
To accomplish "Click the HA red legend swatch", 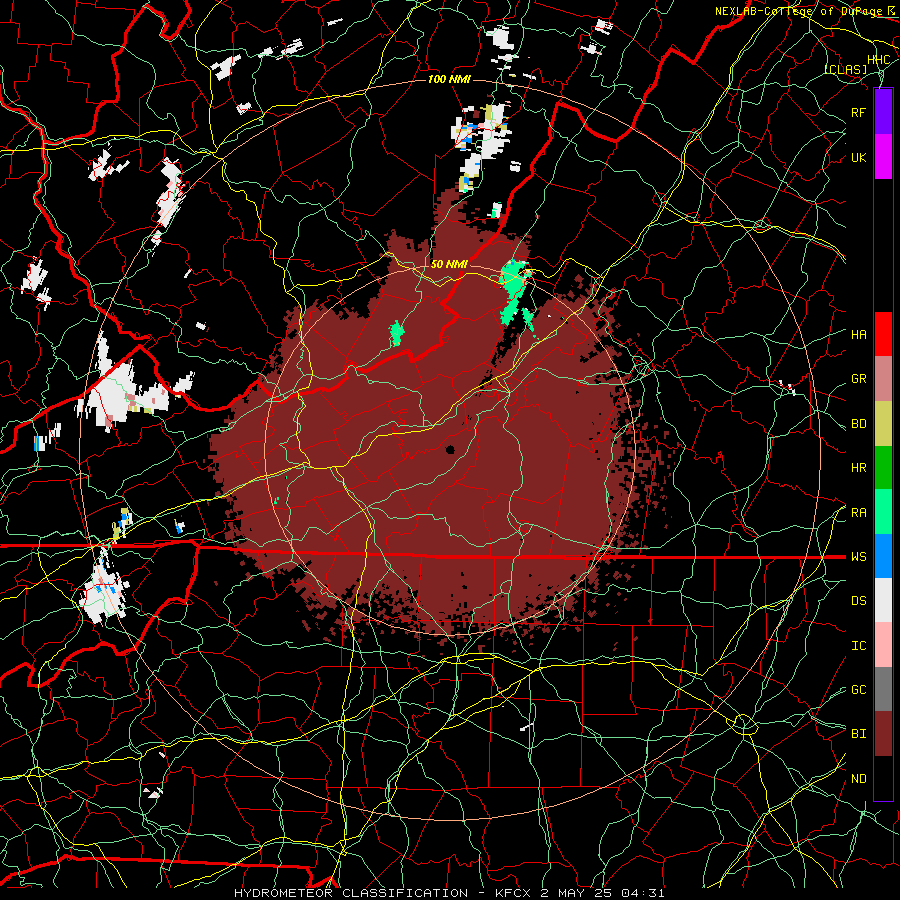I will (x=883, y=334).
